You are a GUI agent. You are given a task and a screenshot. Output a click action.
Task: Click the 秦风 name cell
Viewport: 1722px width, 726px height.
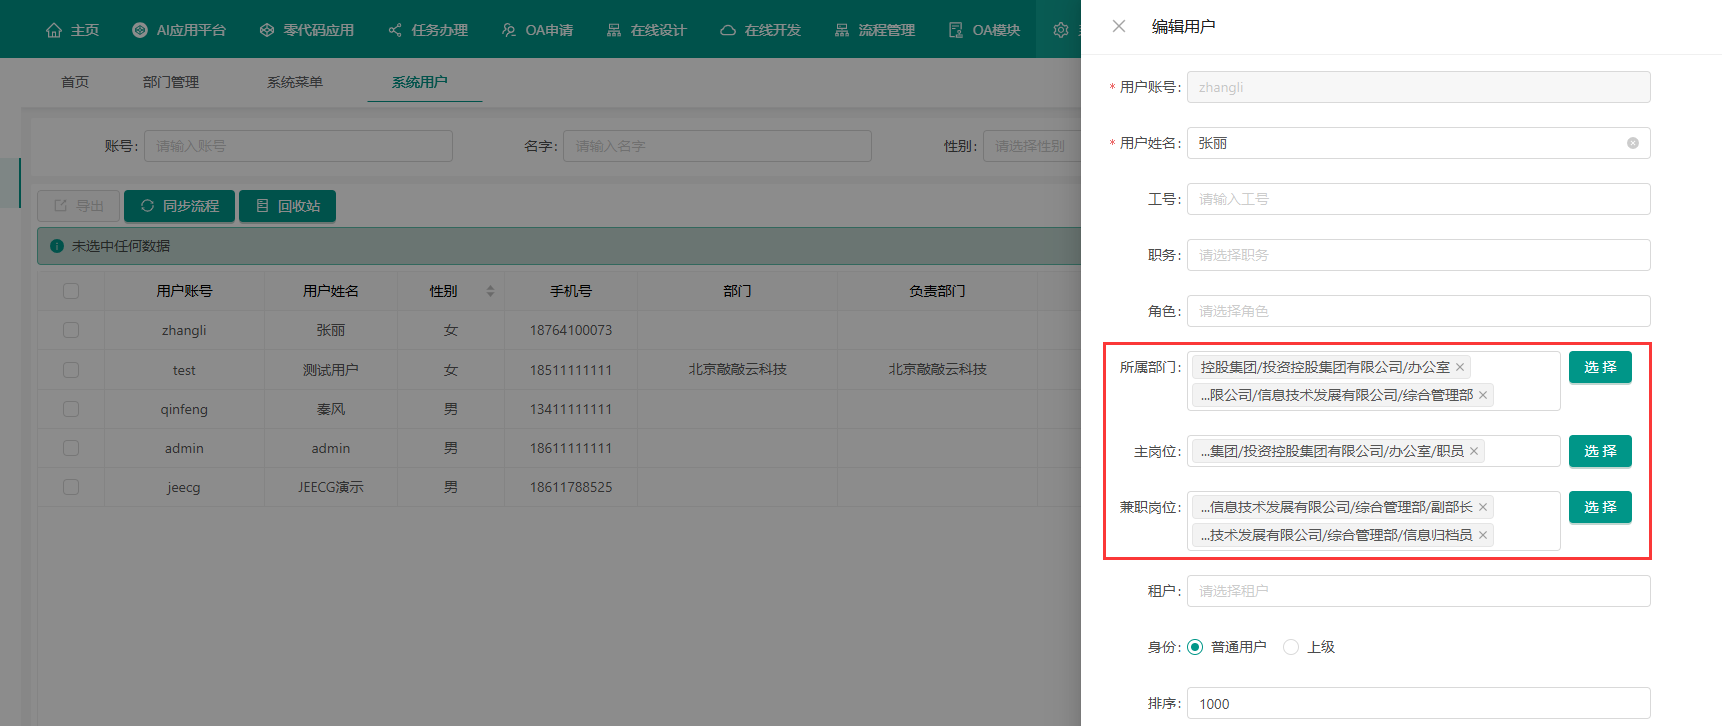click(331, 409)
